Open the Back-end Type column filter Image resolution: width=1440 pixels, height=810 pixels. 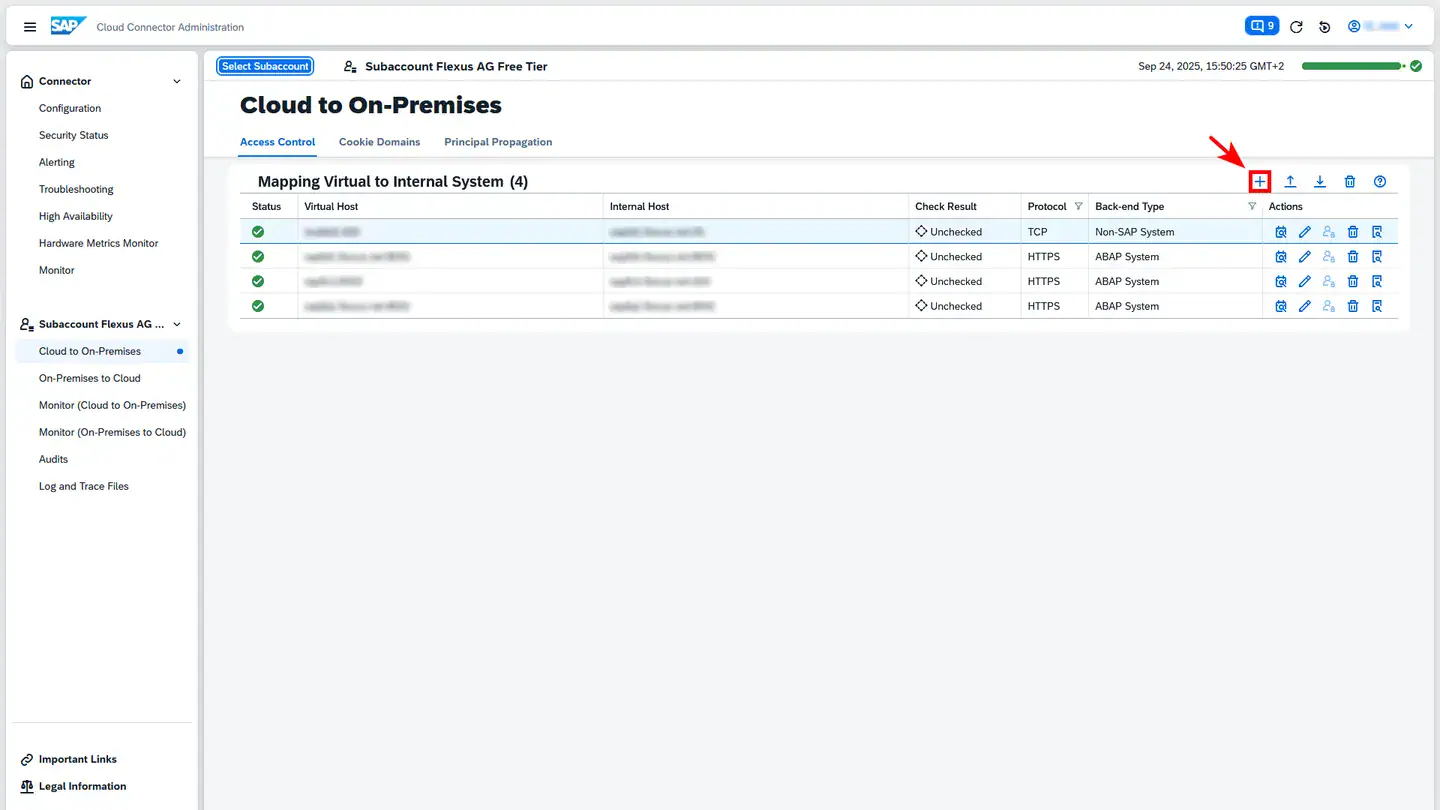click(1252, 206)
